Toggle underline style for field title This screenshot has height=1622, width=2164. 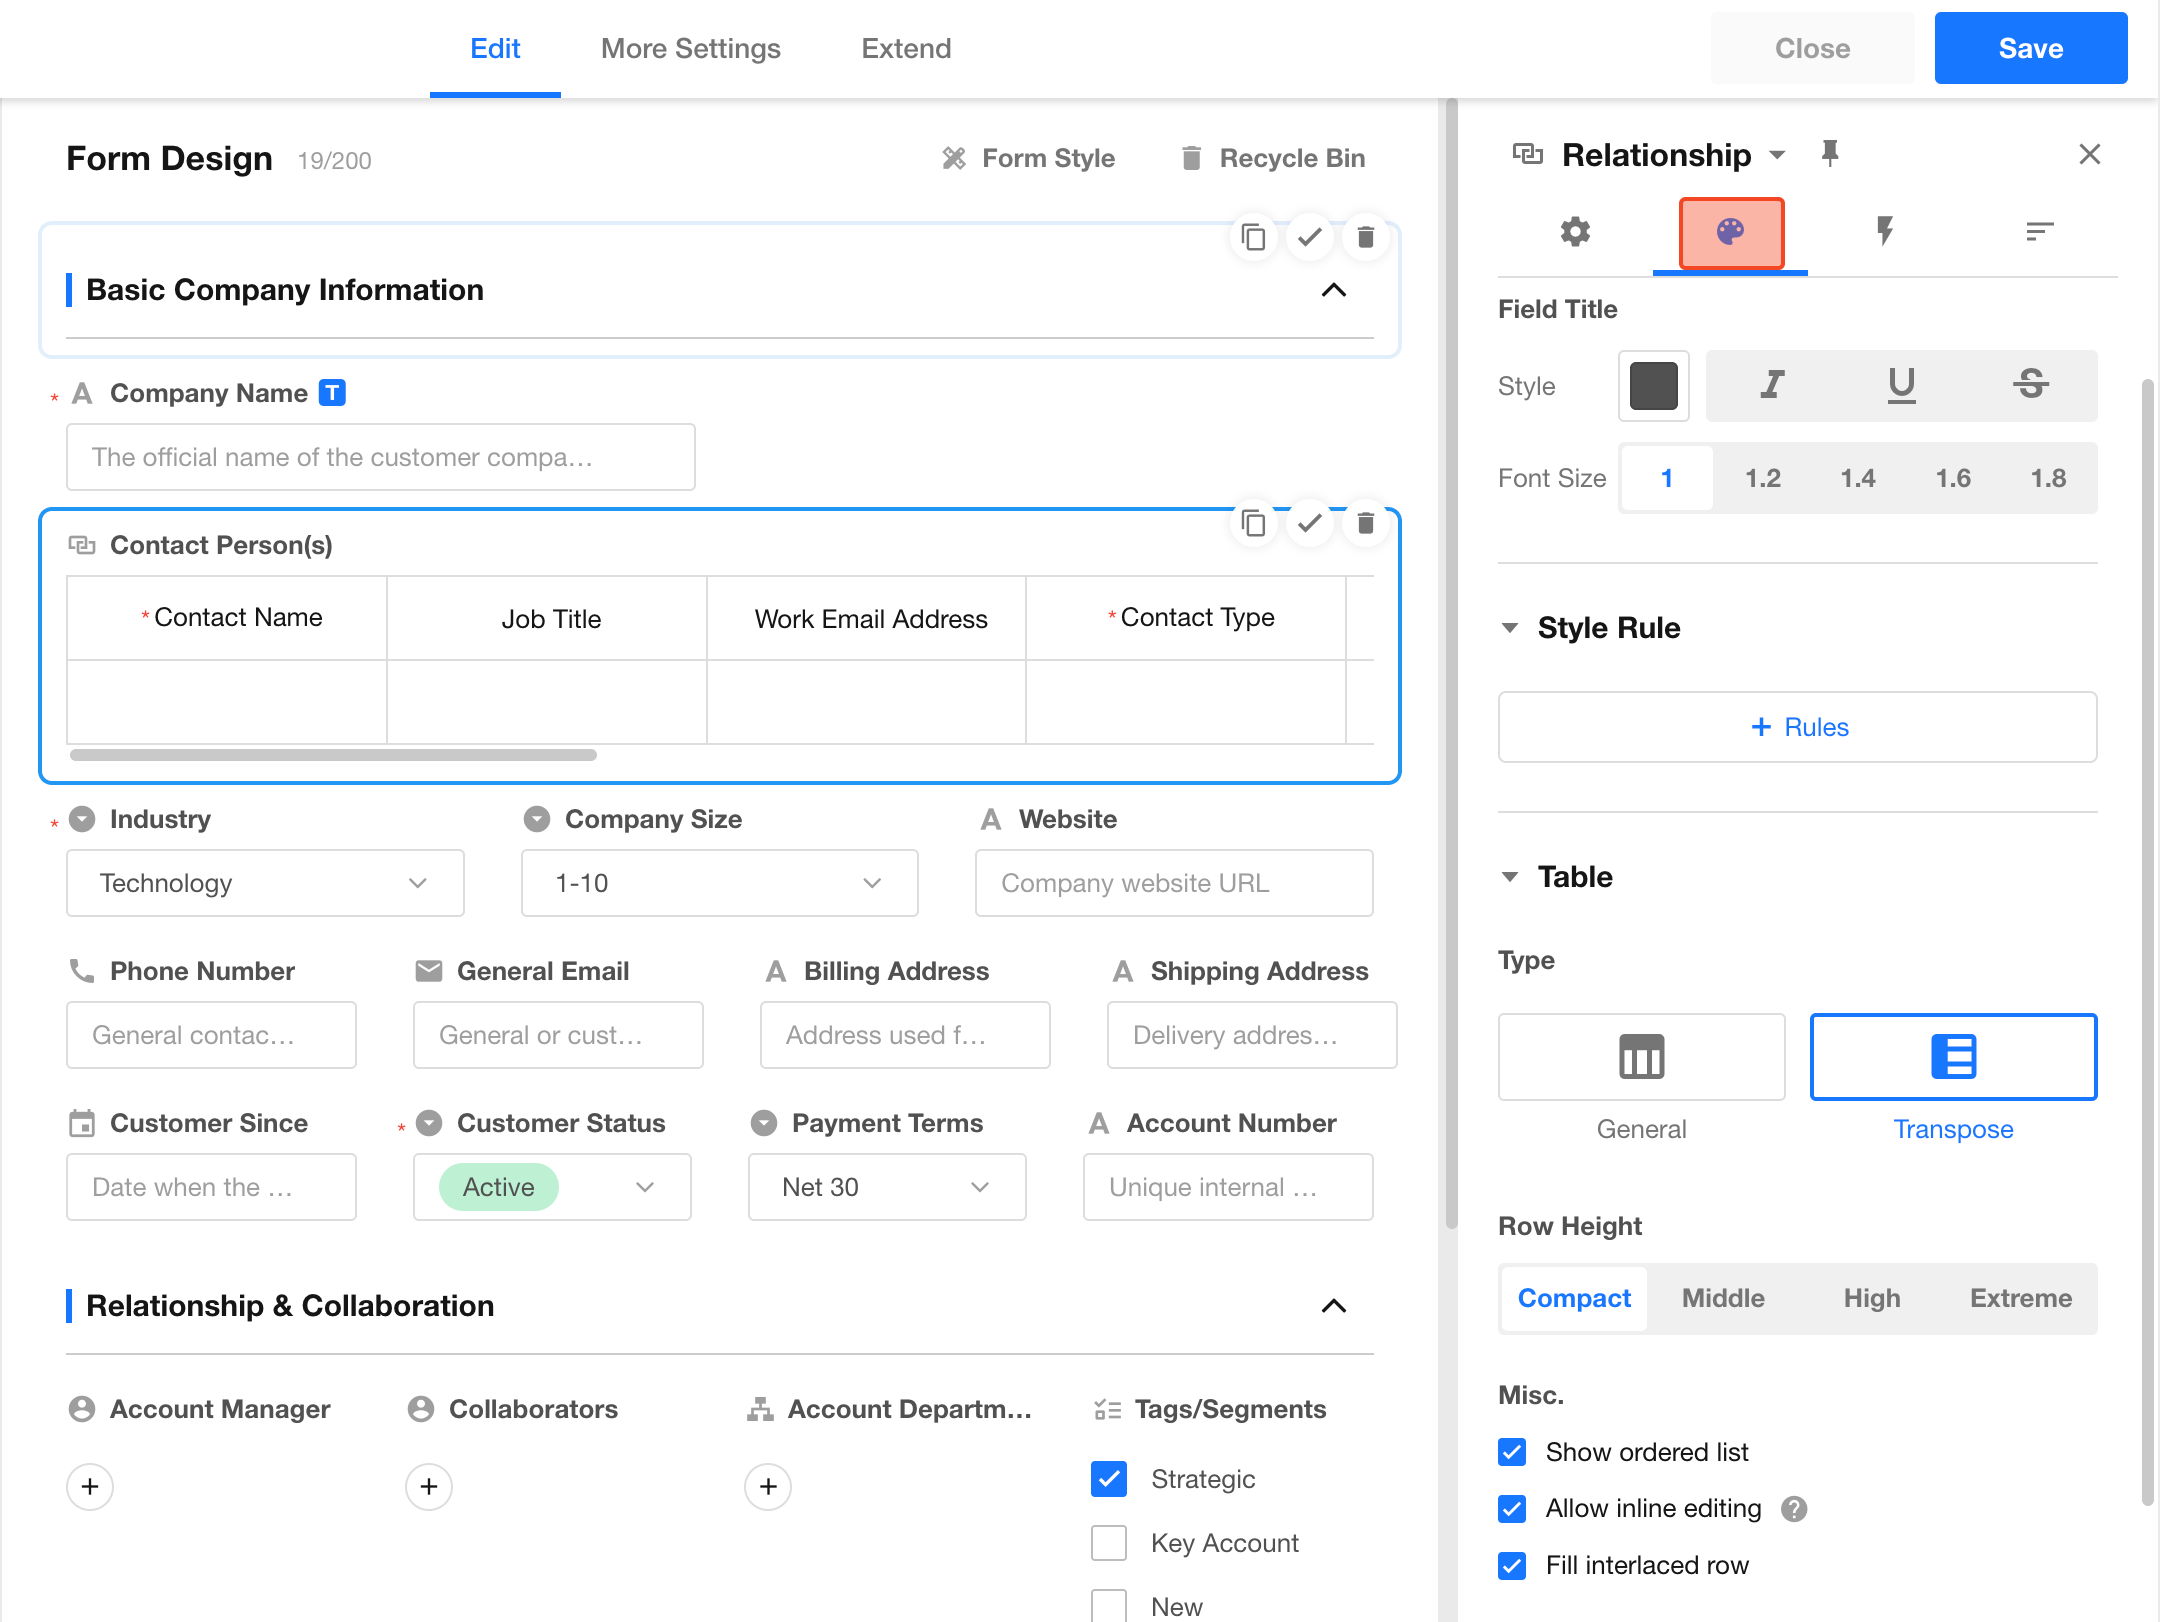click(x=1901, y=385)
